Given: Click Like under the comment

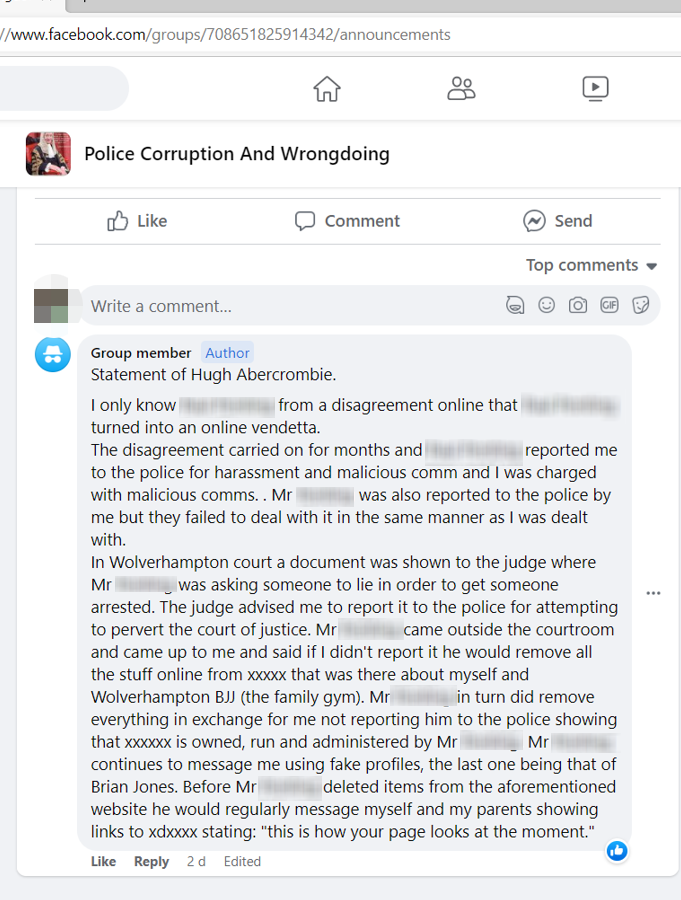Looking at the screenshot, I should coord(103,862).
